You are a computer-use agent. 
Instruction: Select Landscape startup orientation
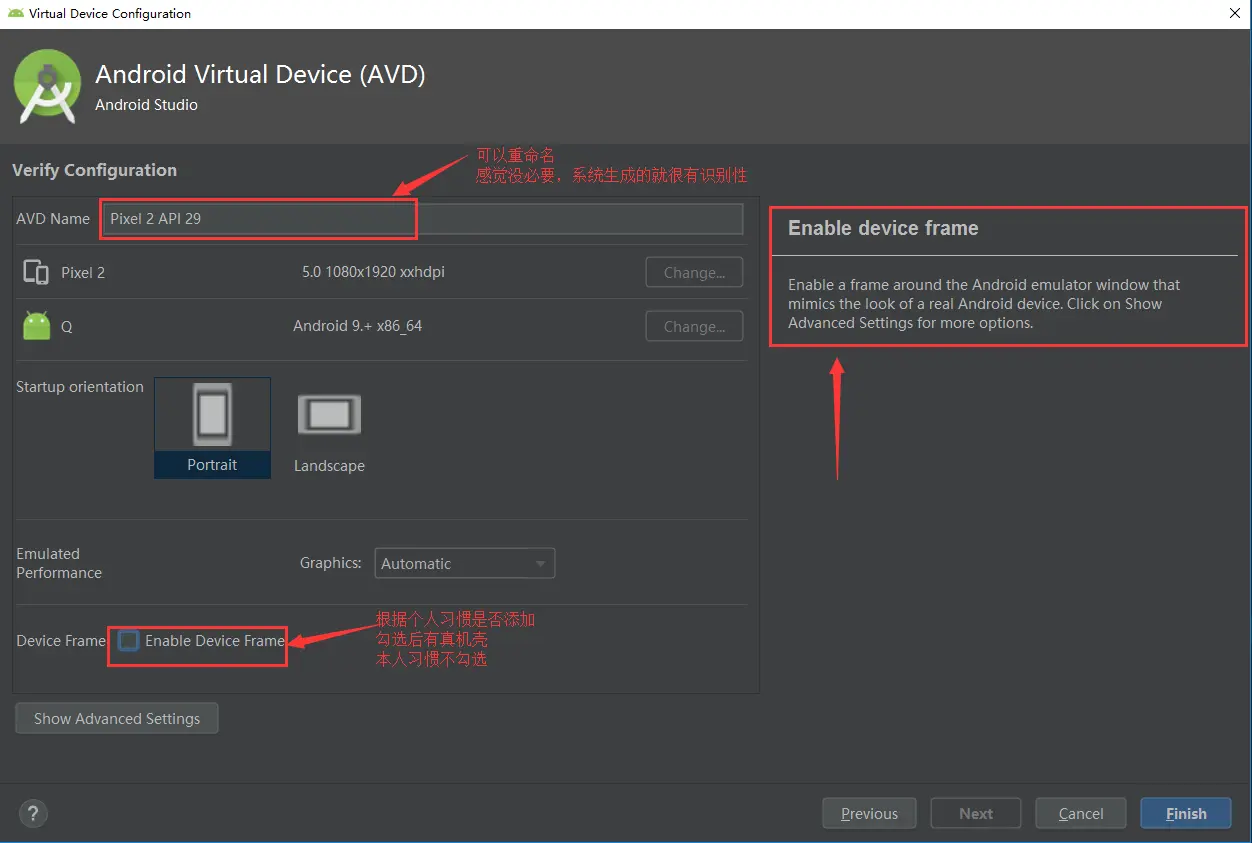[x=329, y=432]
